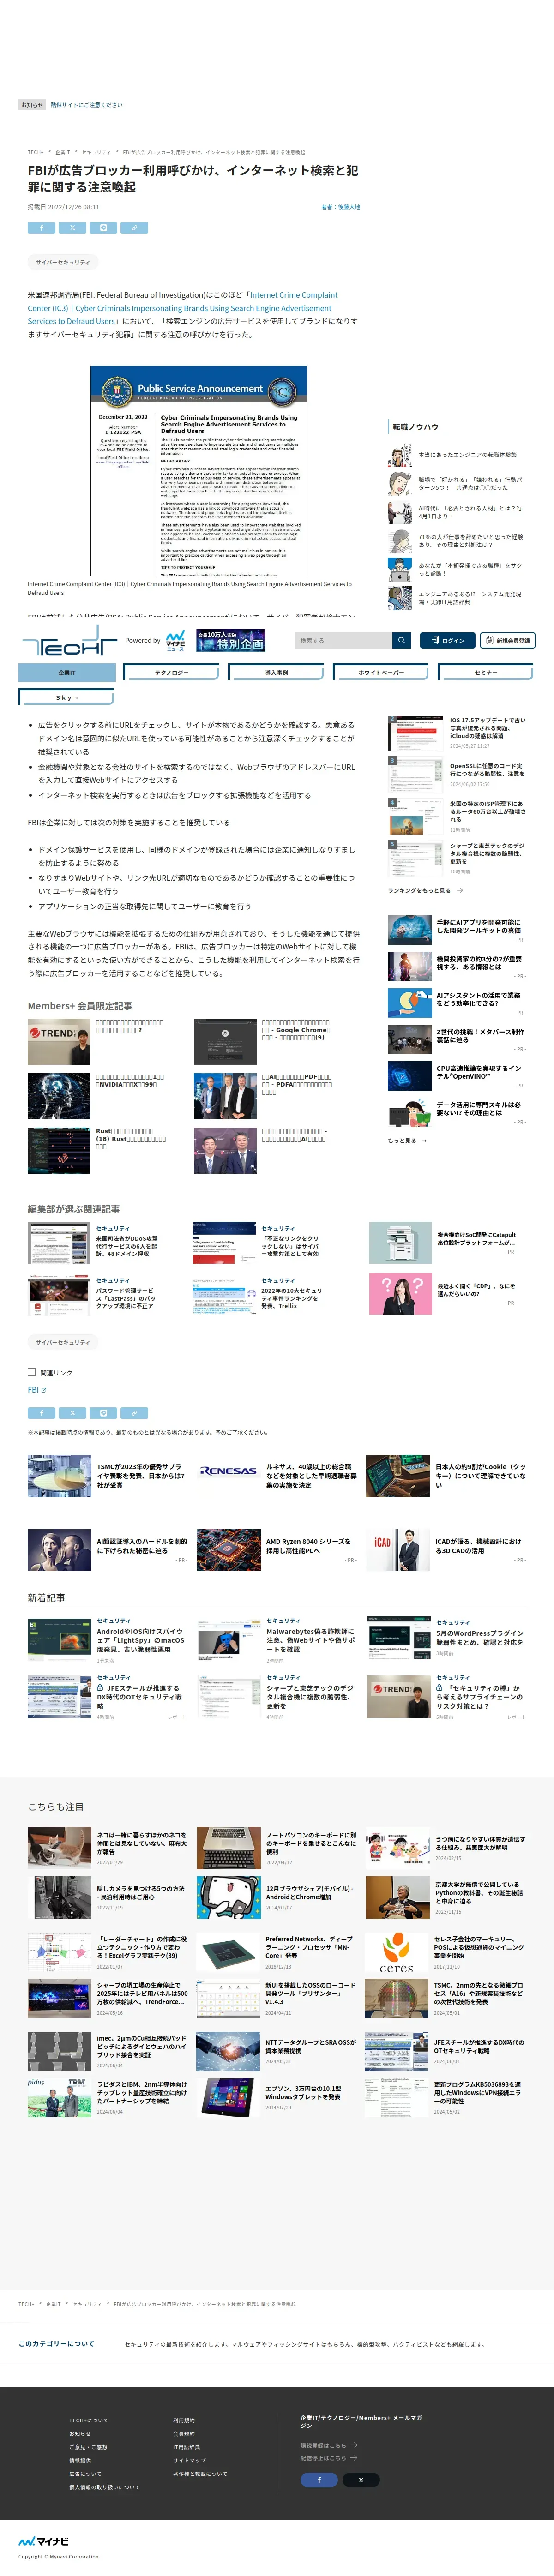This screenshot has width=554, height=2576.
Task: Click the search magnifier icon in the header
Action: 401,640
